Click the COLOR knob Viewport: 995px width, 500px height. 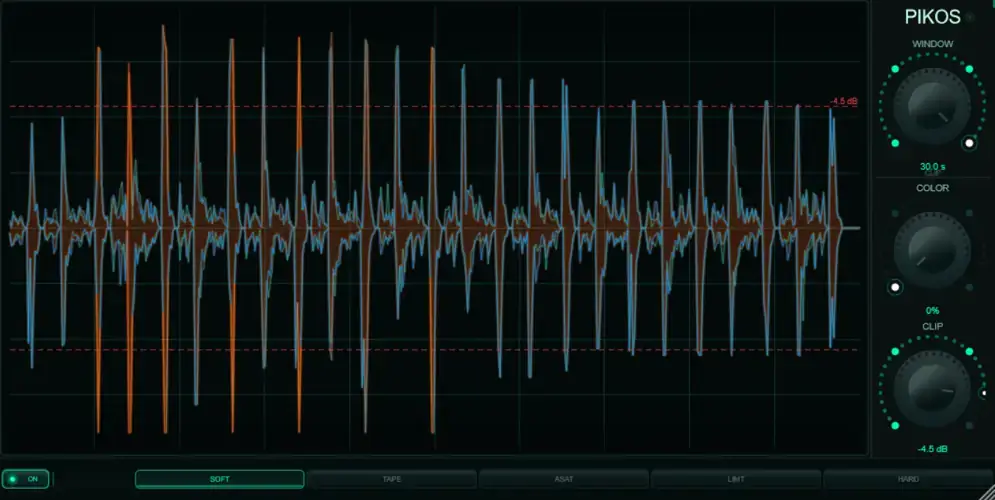[x=932, y=250]
